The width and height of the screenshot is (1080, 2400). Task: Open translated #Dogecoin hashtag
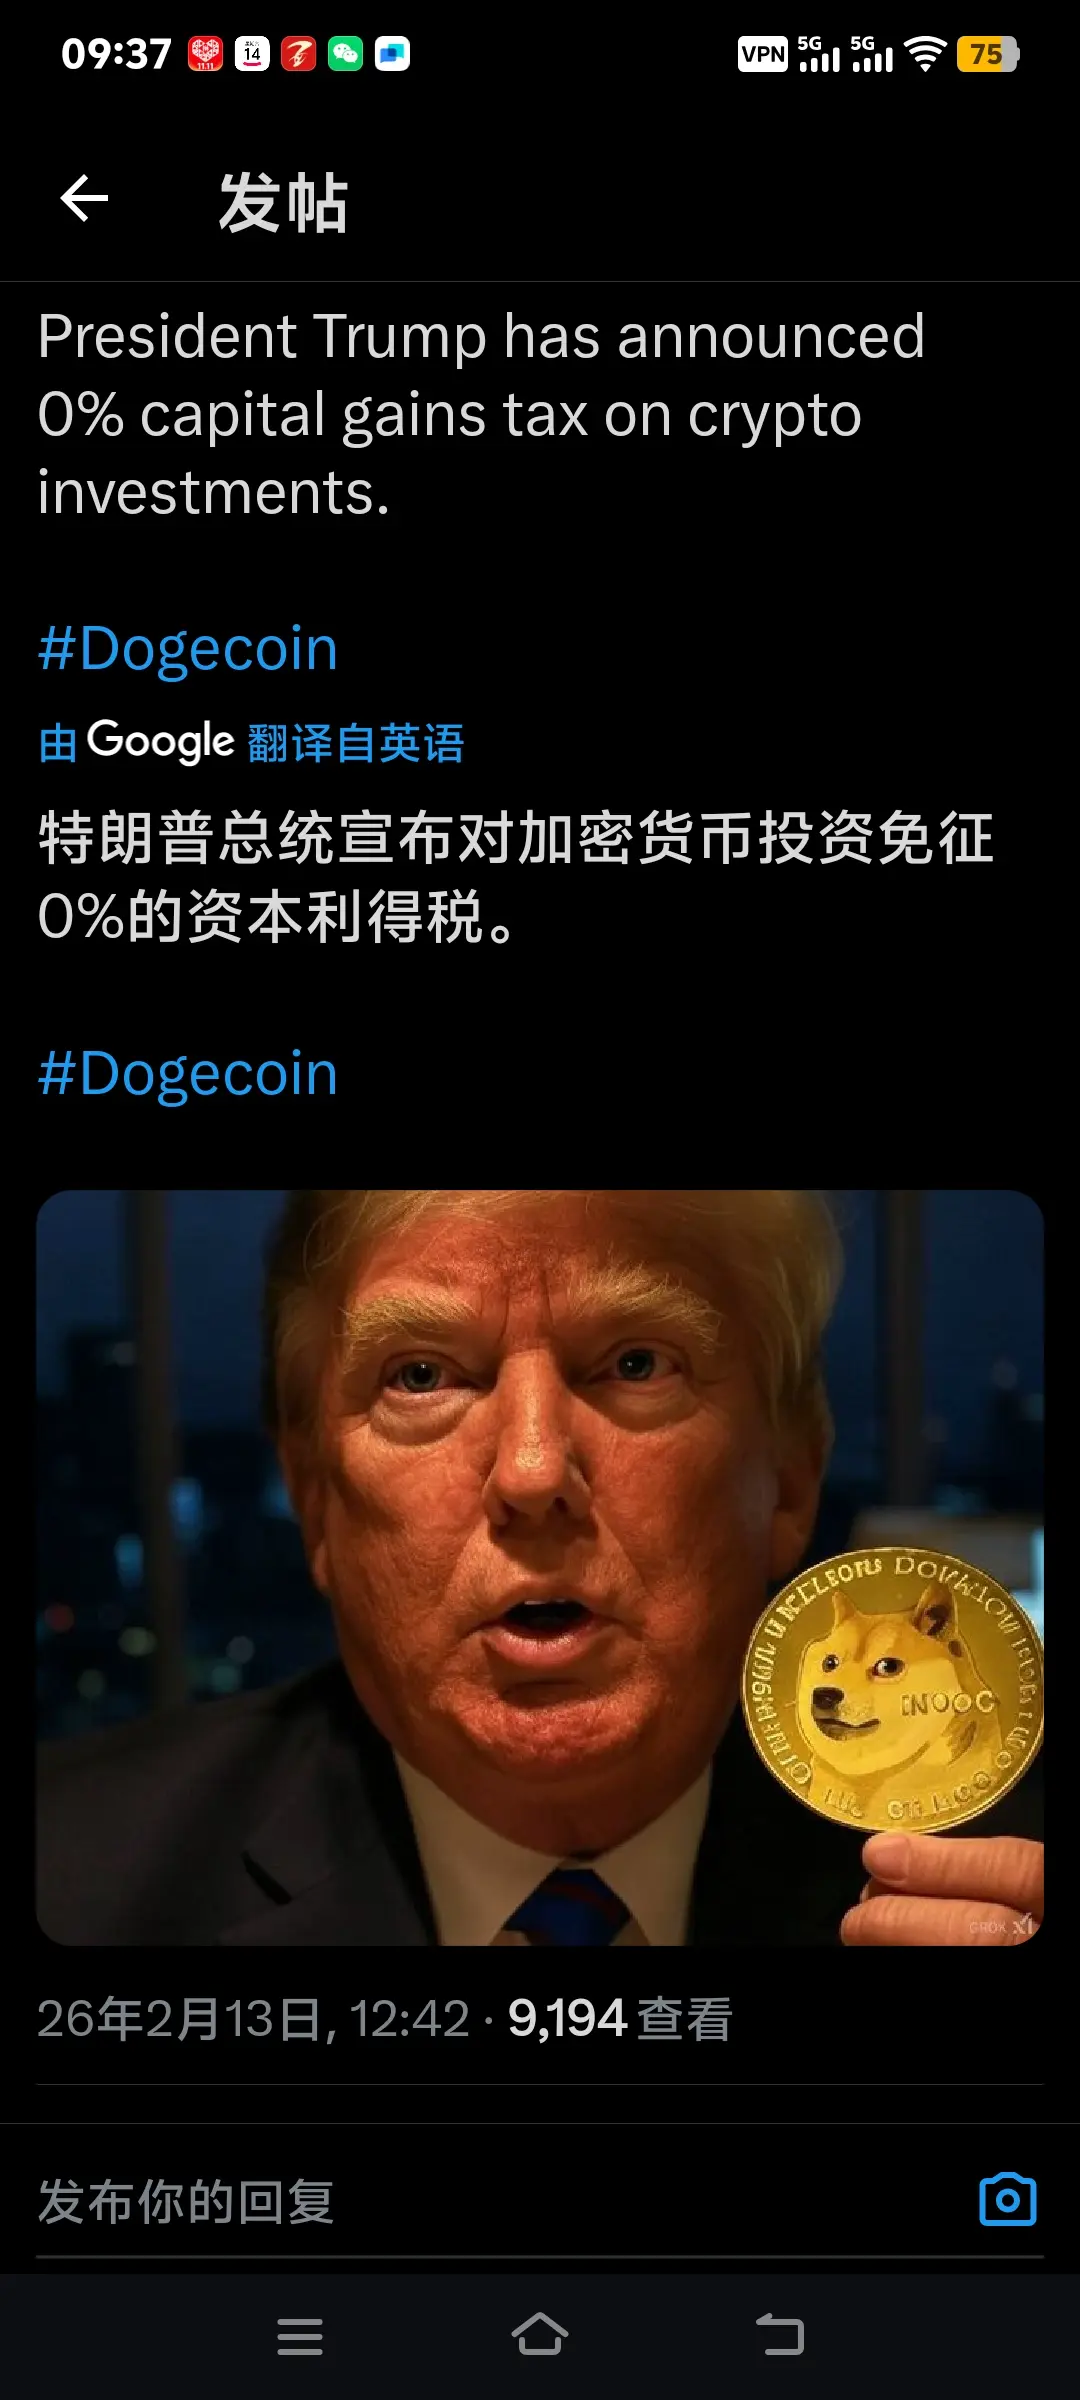pos(188,1073)
